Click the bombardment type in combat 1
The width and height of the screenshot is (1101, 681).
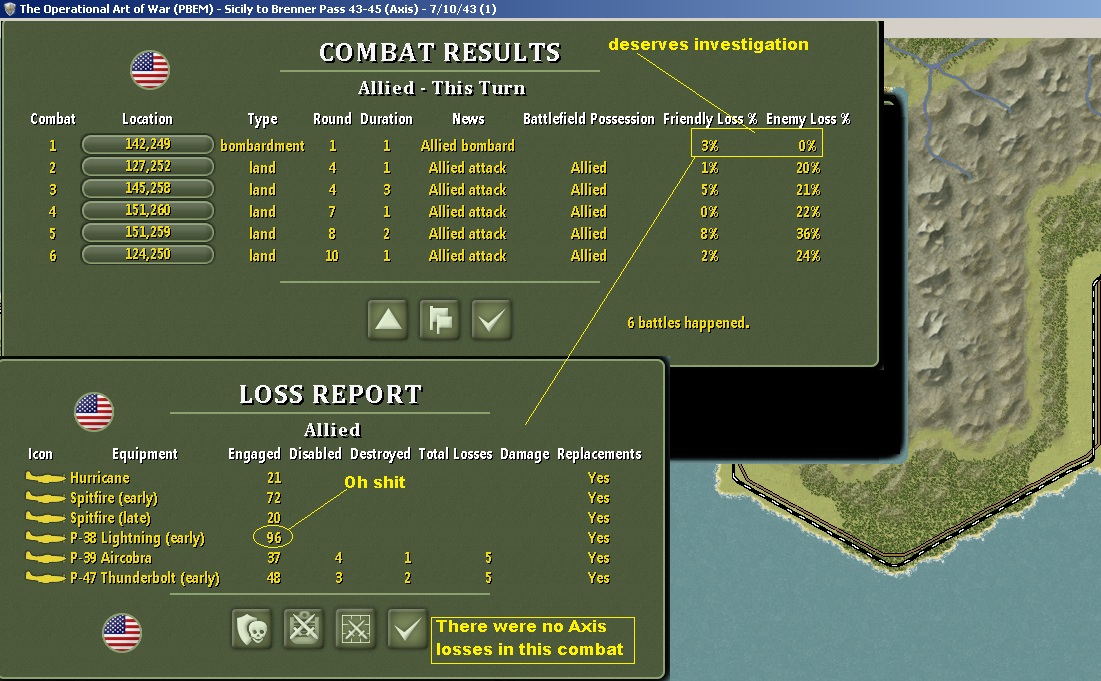263,146
